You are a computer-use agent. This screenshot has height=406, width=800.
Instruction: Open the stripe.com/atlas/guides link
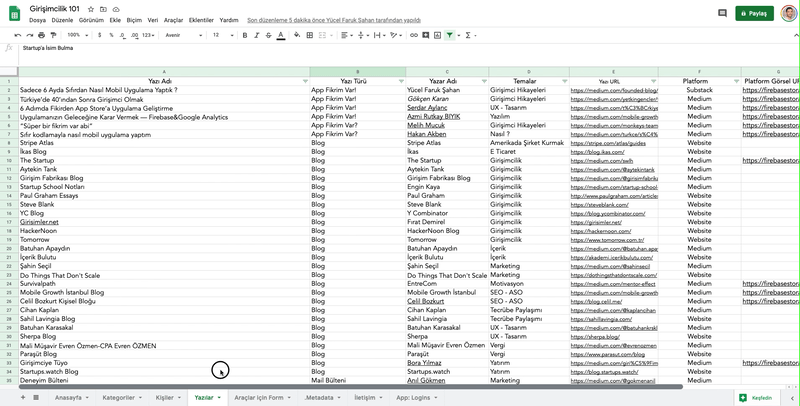point(608,143)
